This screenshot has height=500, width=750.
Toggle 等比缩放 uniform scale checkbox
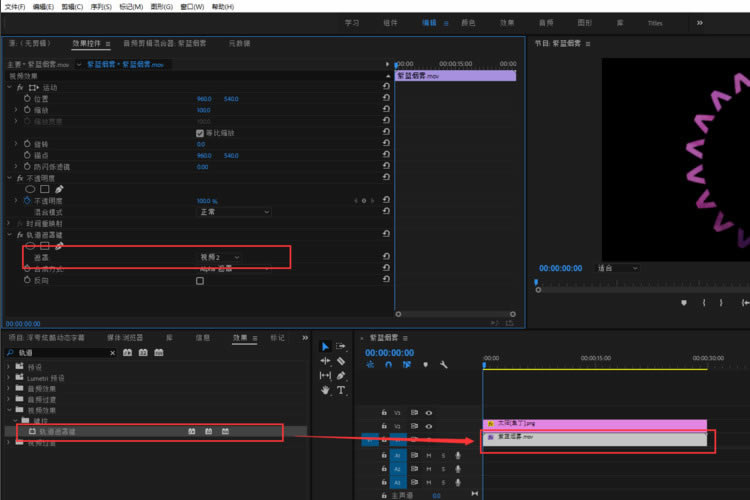point(200,132)
